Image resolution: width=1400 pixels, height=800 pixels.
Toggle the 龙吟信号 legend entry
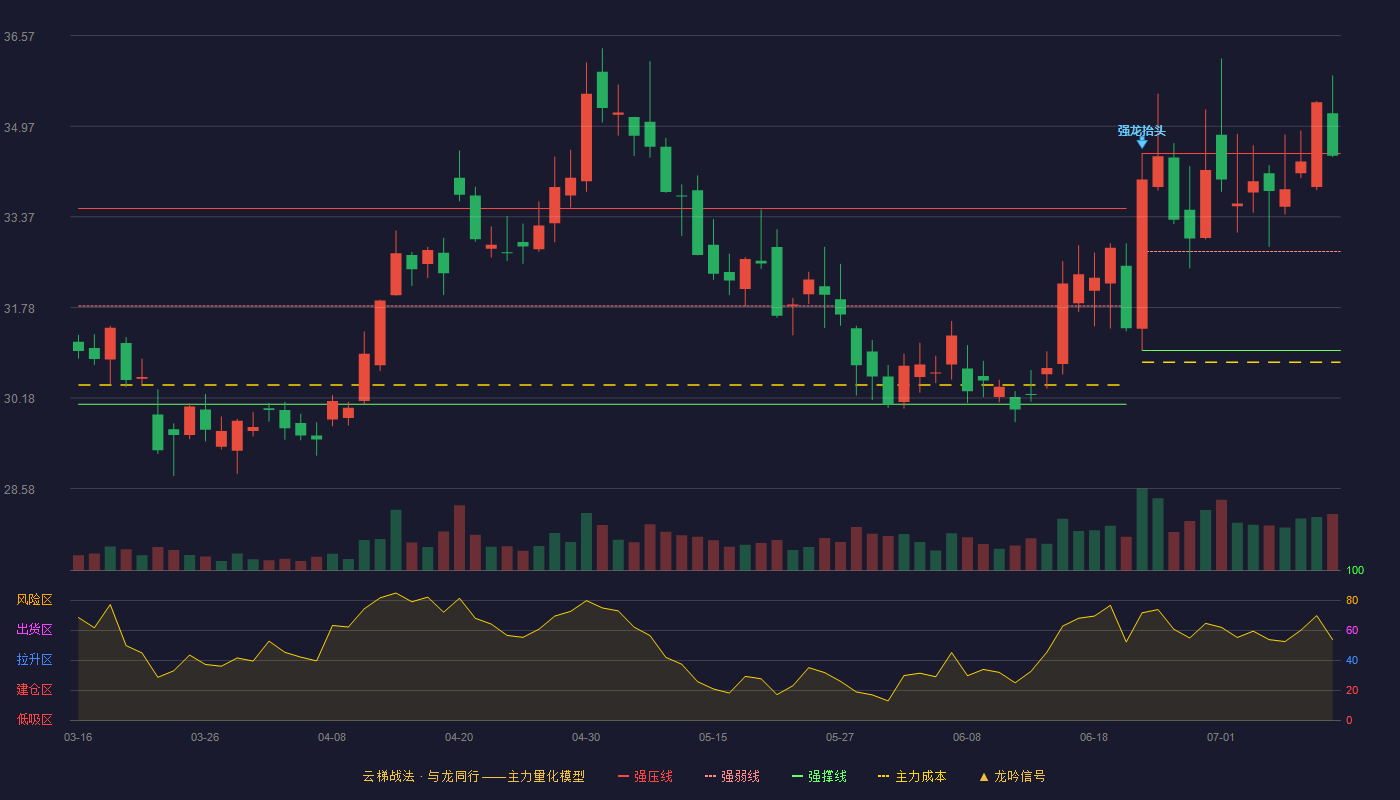[x=1011, y=776]
